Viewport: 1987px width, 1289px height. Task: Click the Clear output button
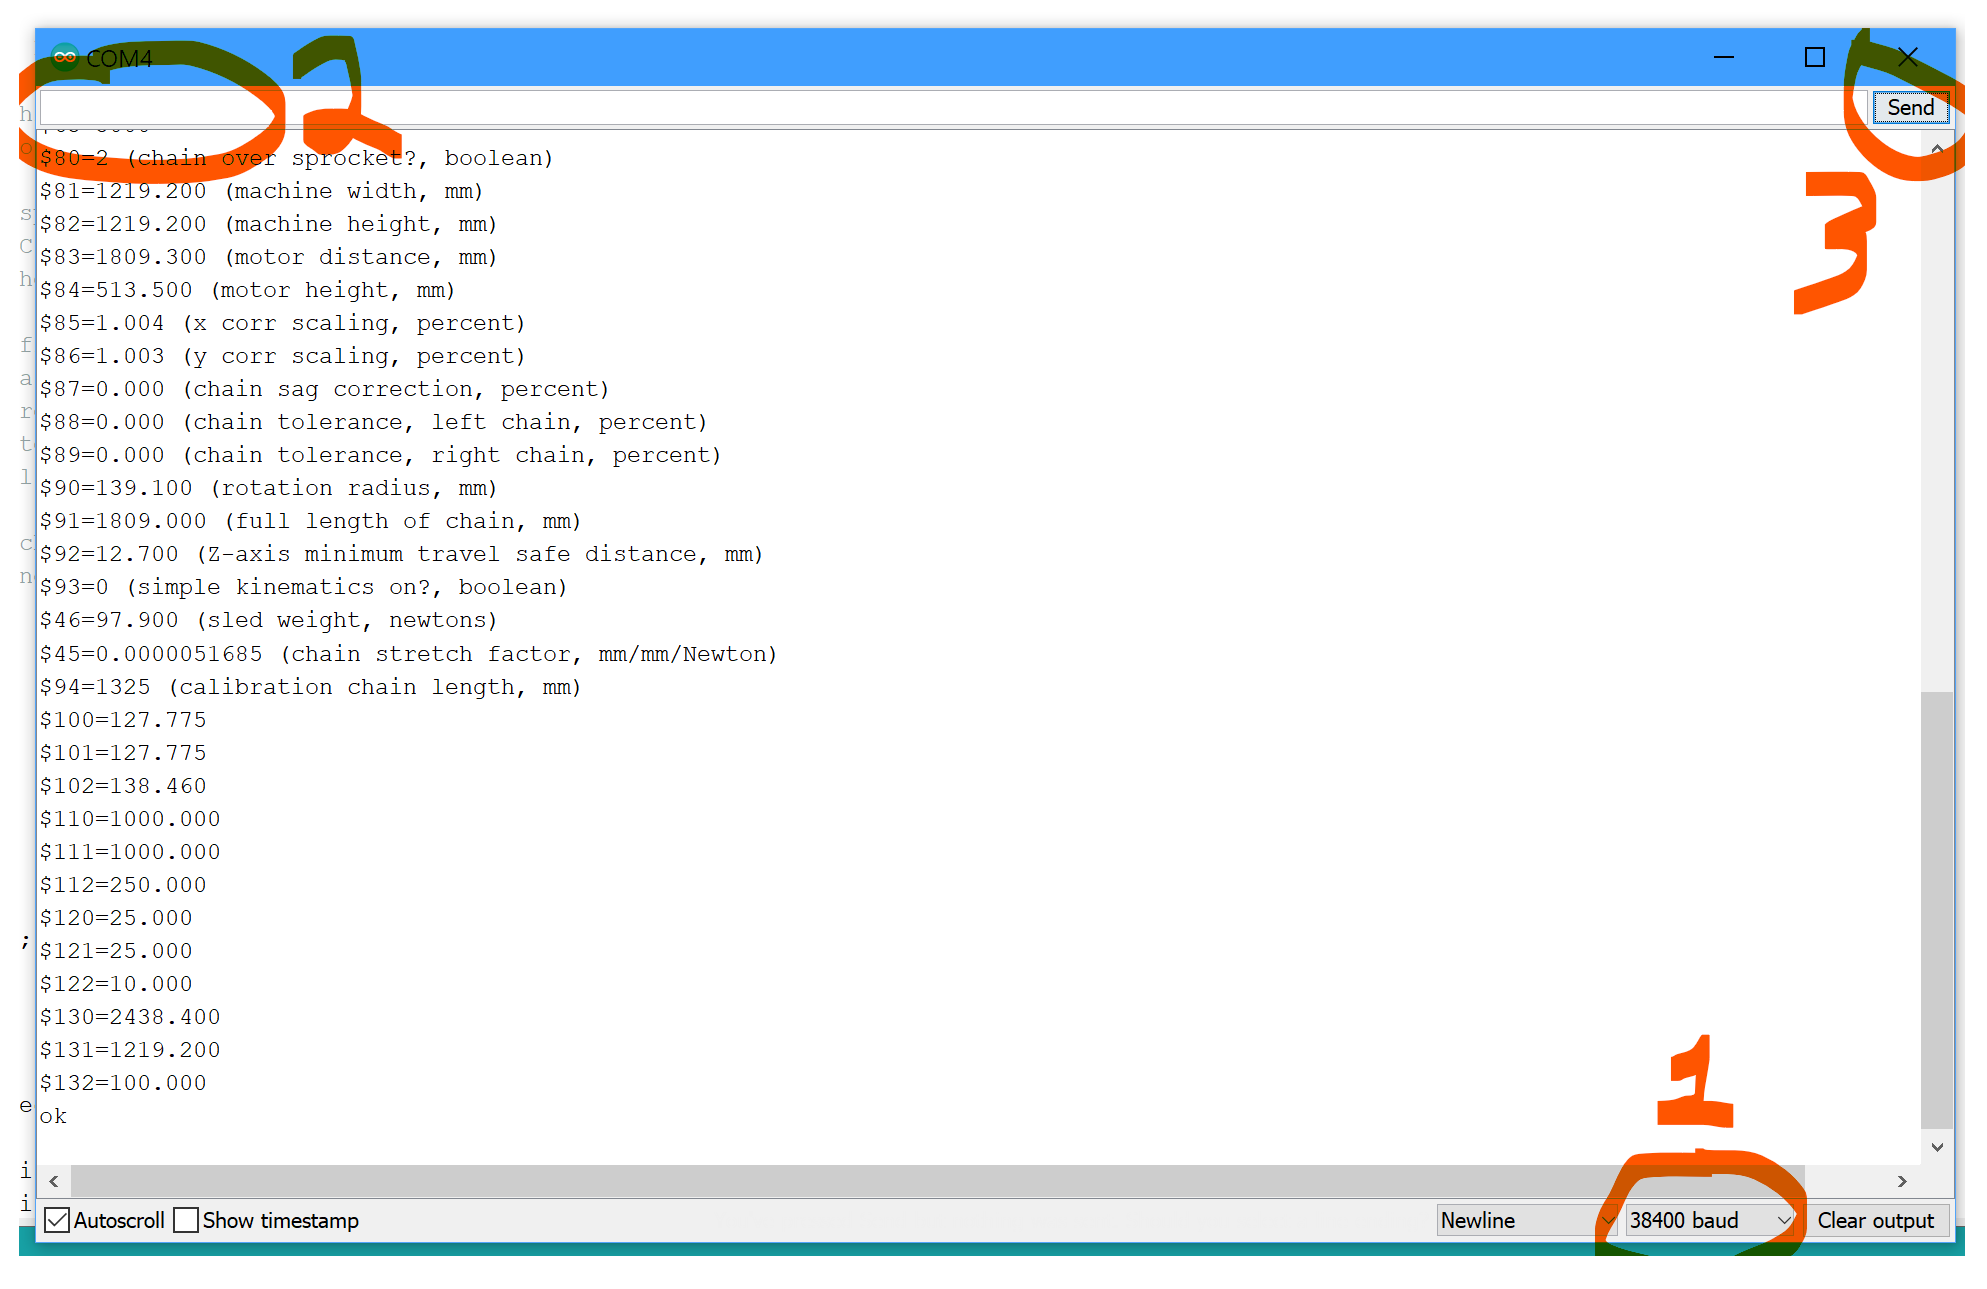(x=1875, y=1220)
